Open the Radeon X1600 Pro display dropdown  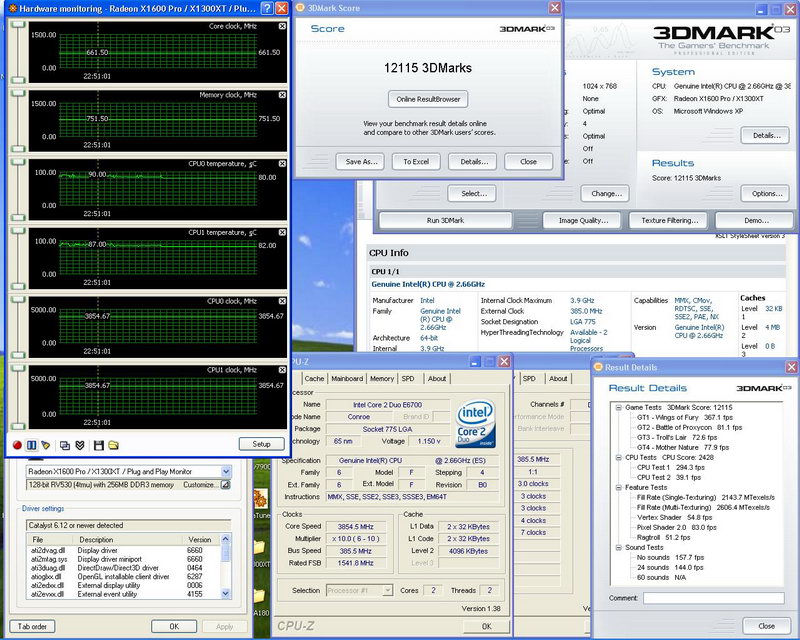226,472
